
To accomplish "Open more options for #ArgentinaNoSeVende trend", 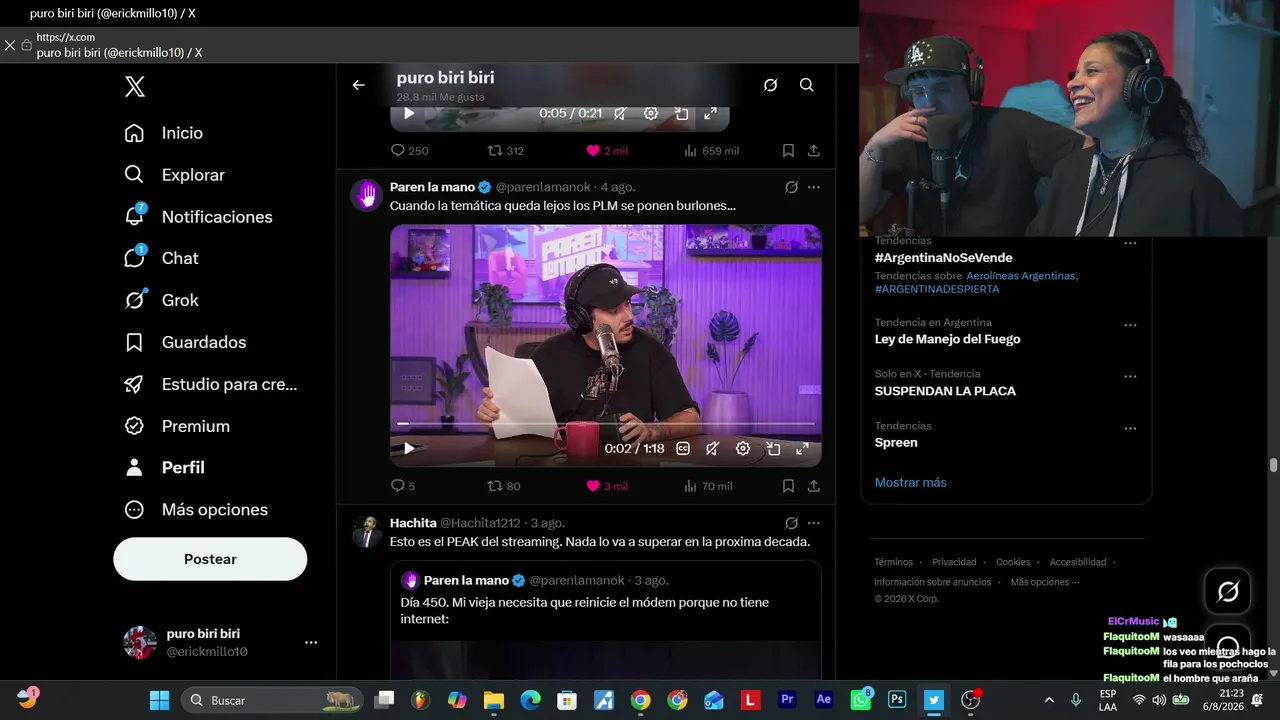I will click(x=1130, y=243).
